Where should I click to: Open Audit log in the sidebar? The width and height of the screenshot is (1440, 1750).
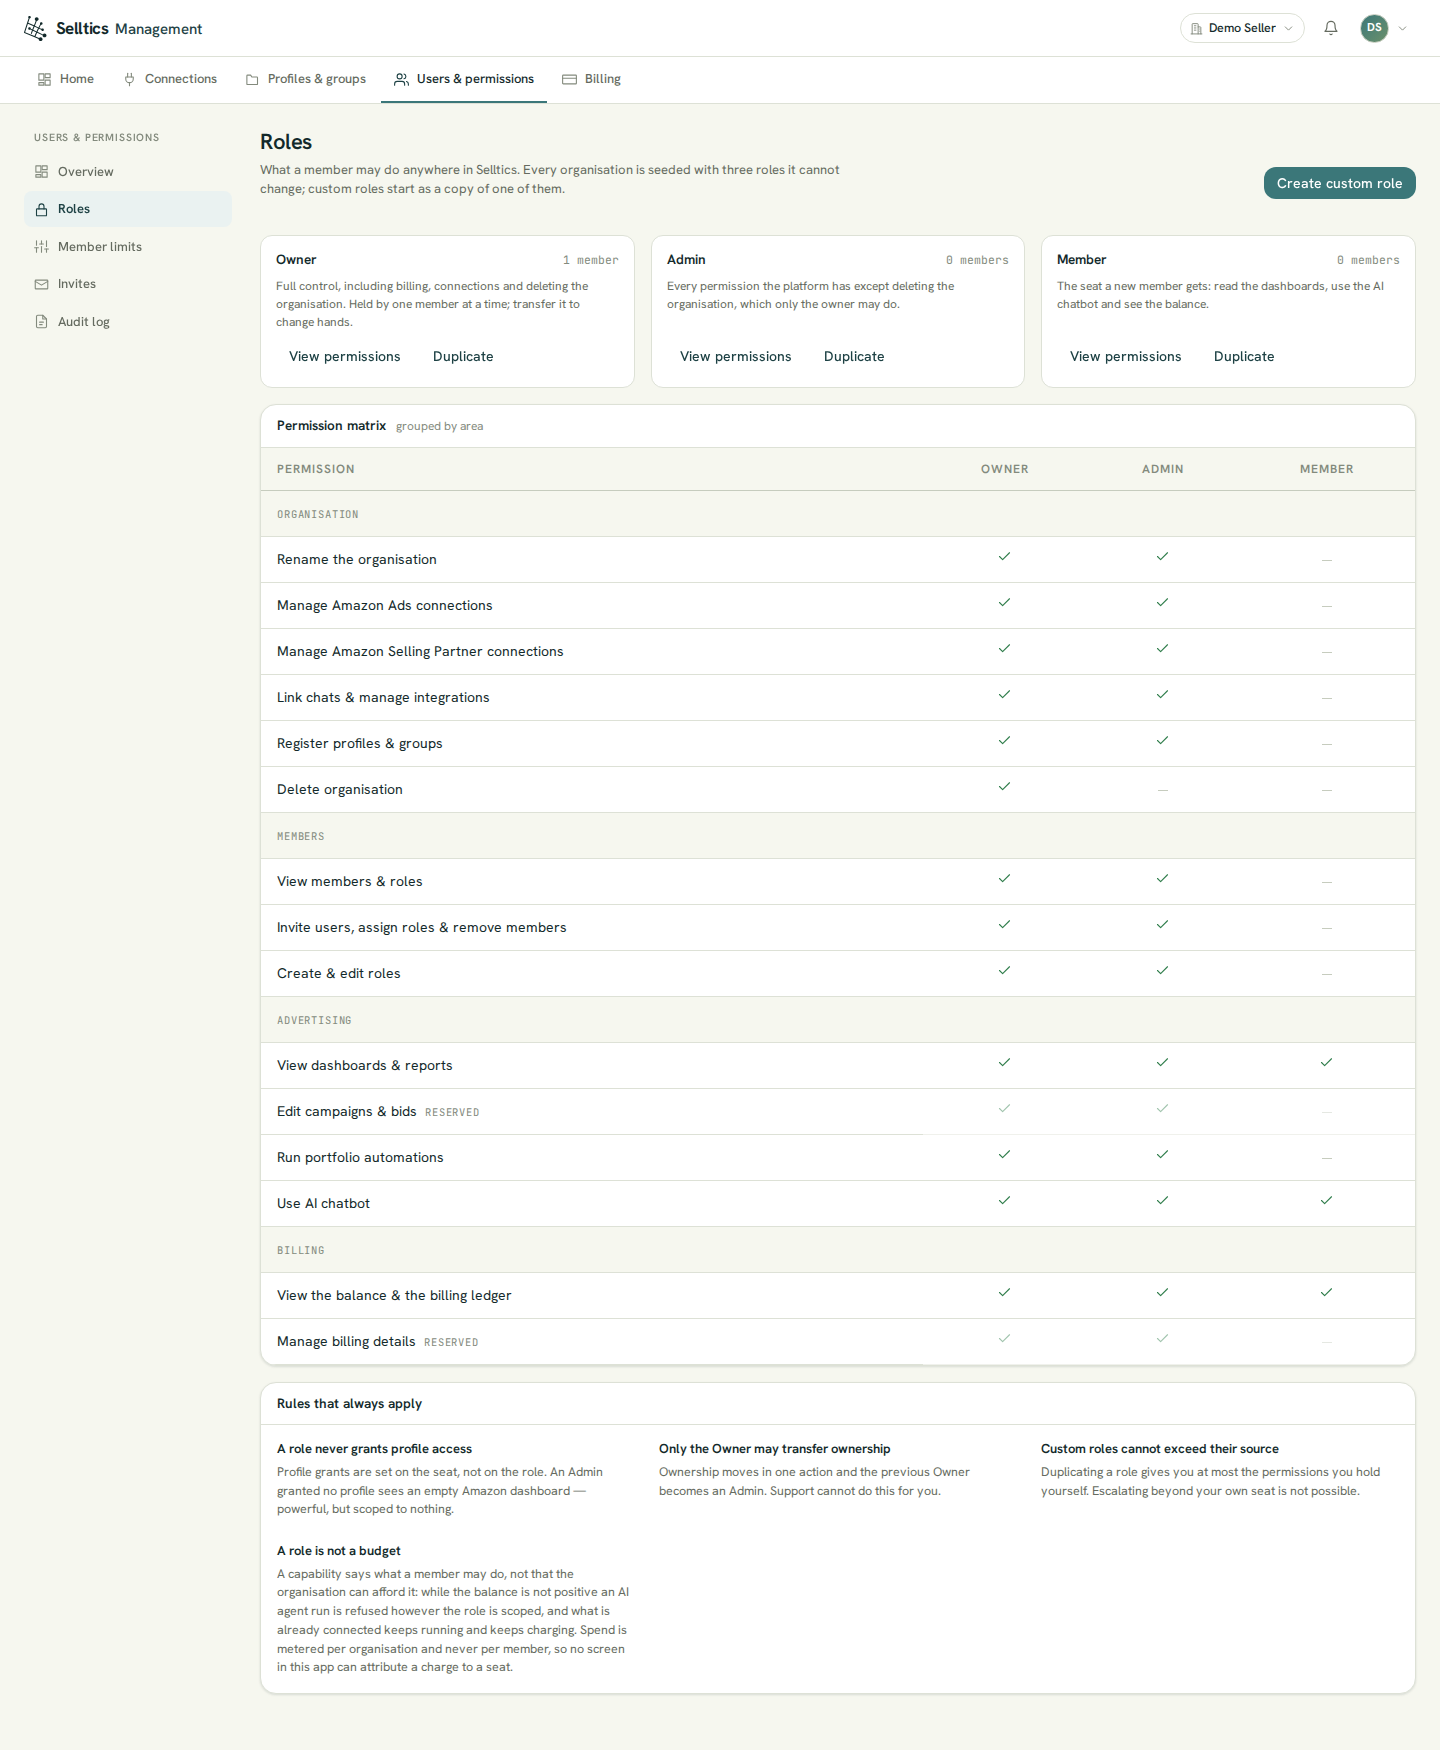[128, 322]
